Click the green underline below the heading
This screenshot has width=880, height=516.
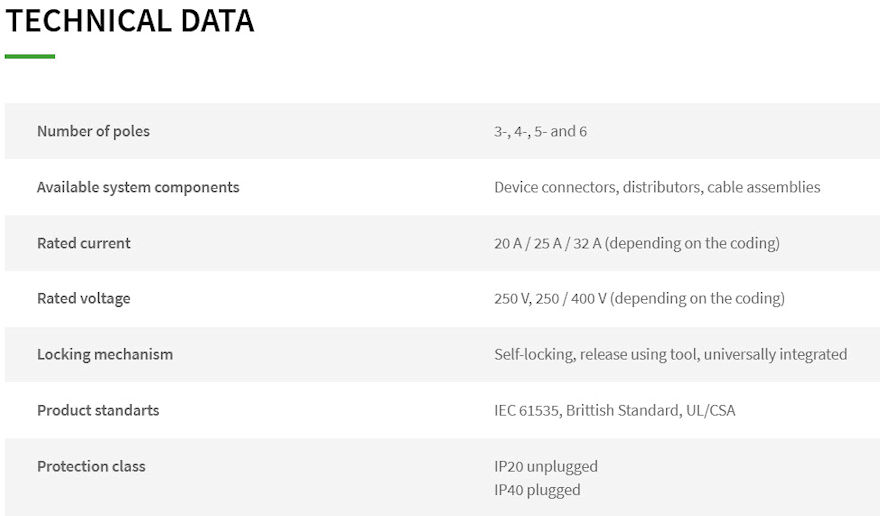click(30, 57)
